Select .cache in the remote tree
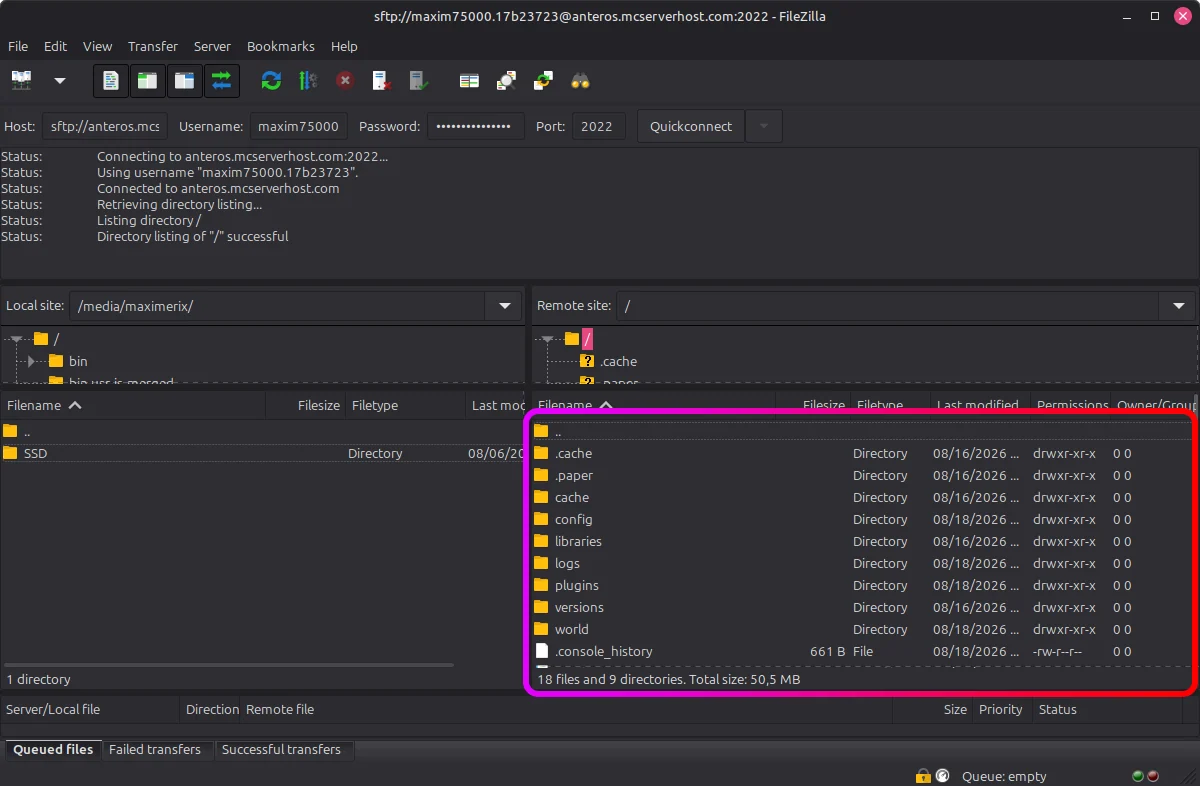This screenshot has width=1200, height=786. click(x=619, y=361)
